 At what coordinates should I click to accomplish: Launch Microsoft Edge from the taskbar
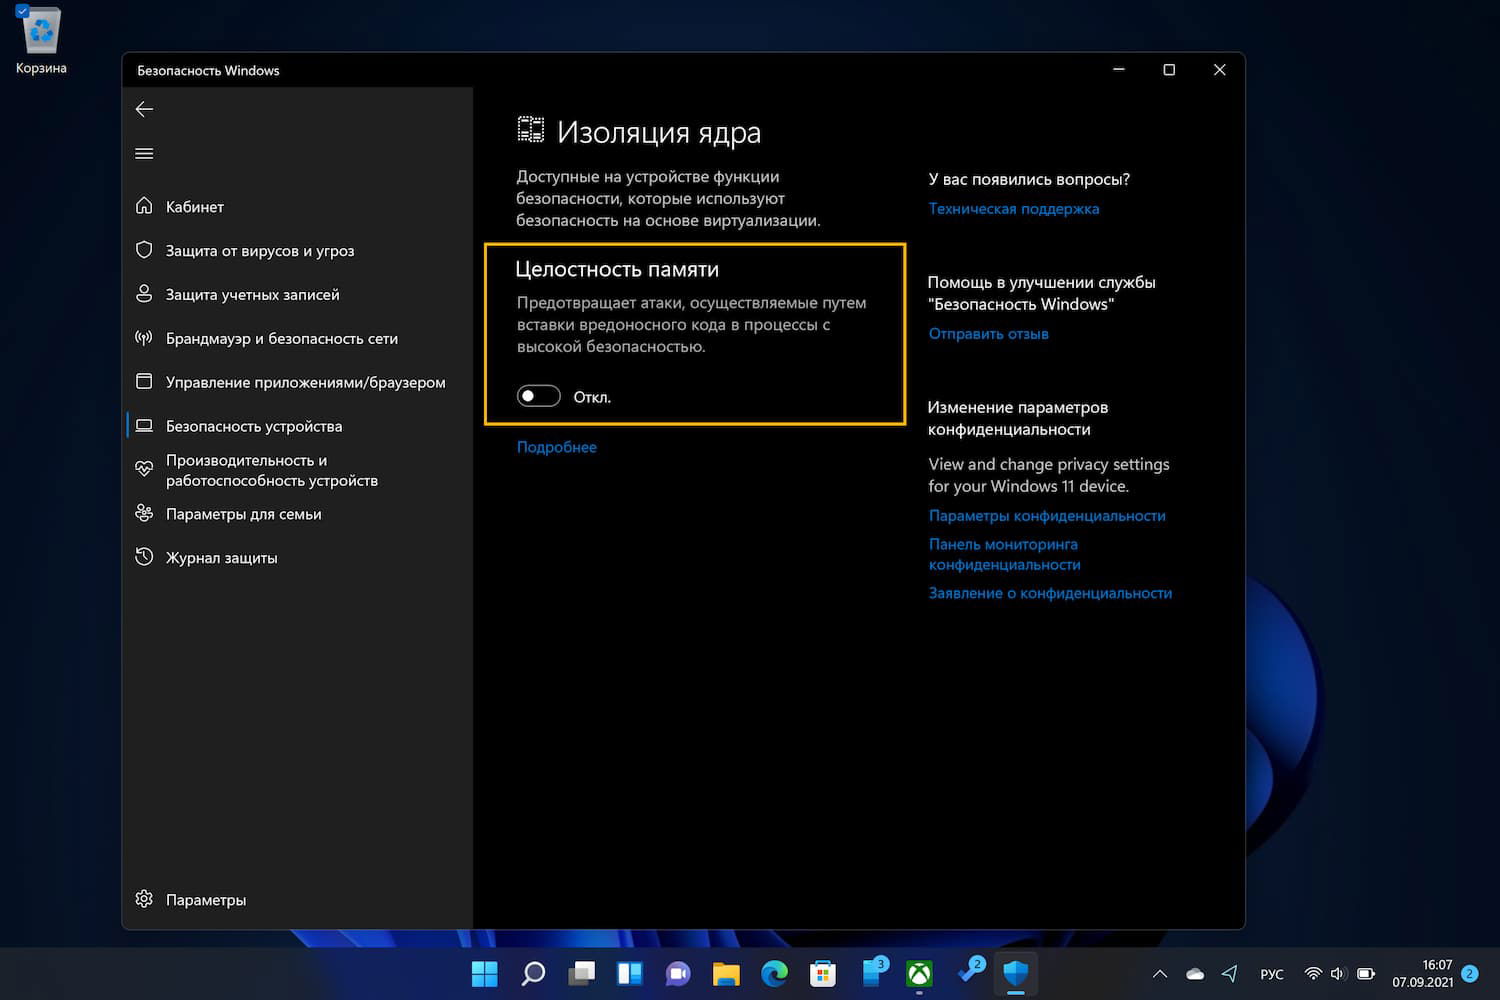(x=775, y=973)
